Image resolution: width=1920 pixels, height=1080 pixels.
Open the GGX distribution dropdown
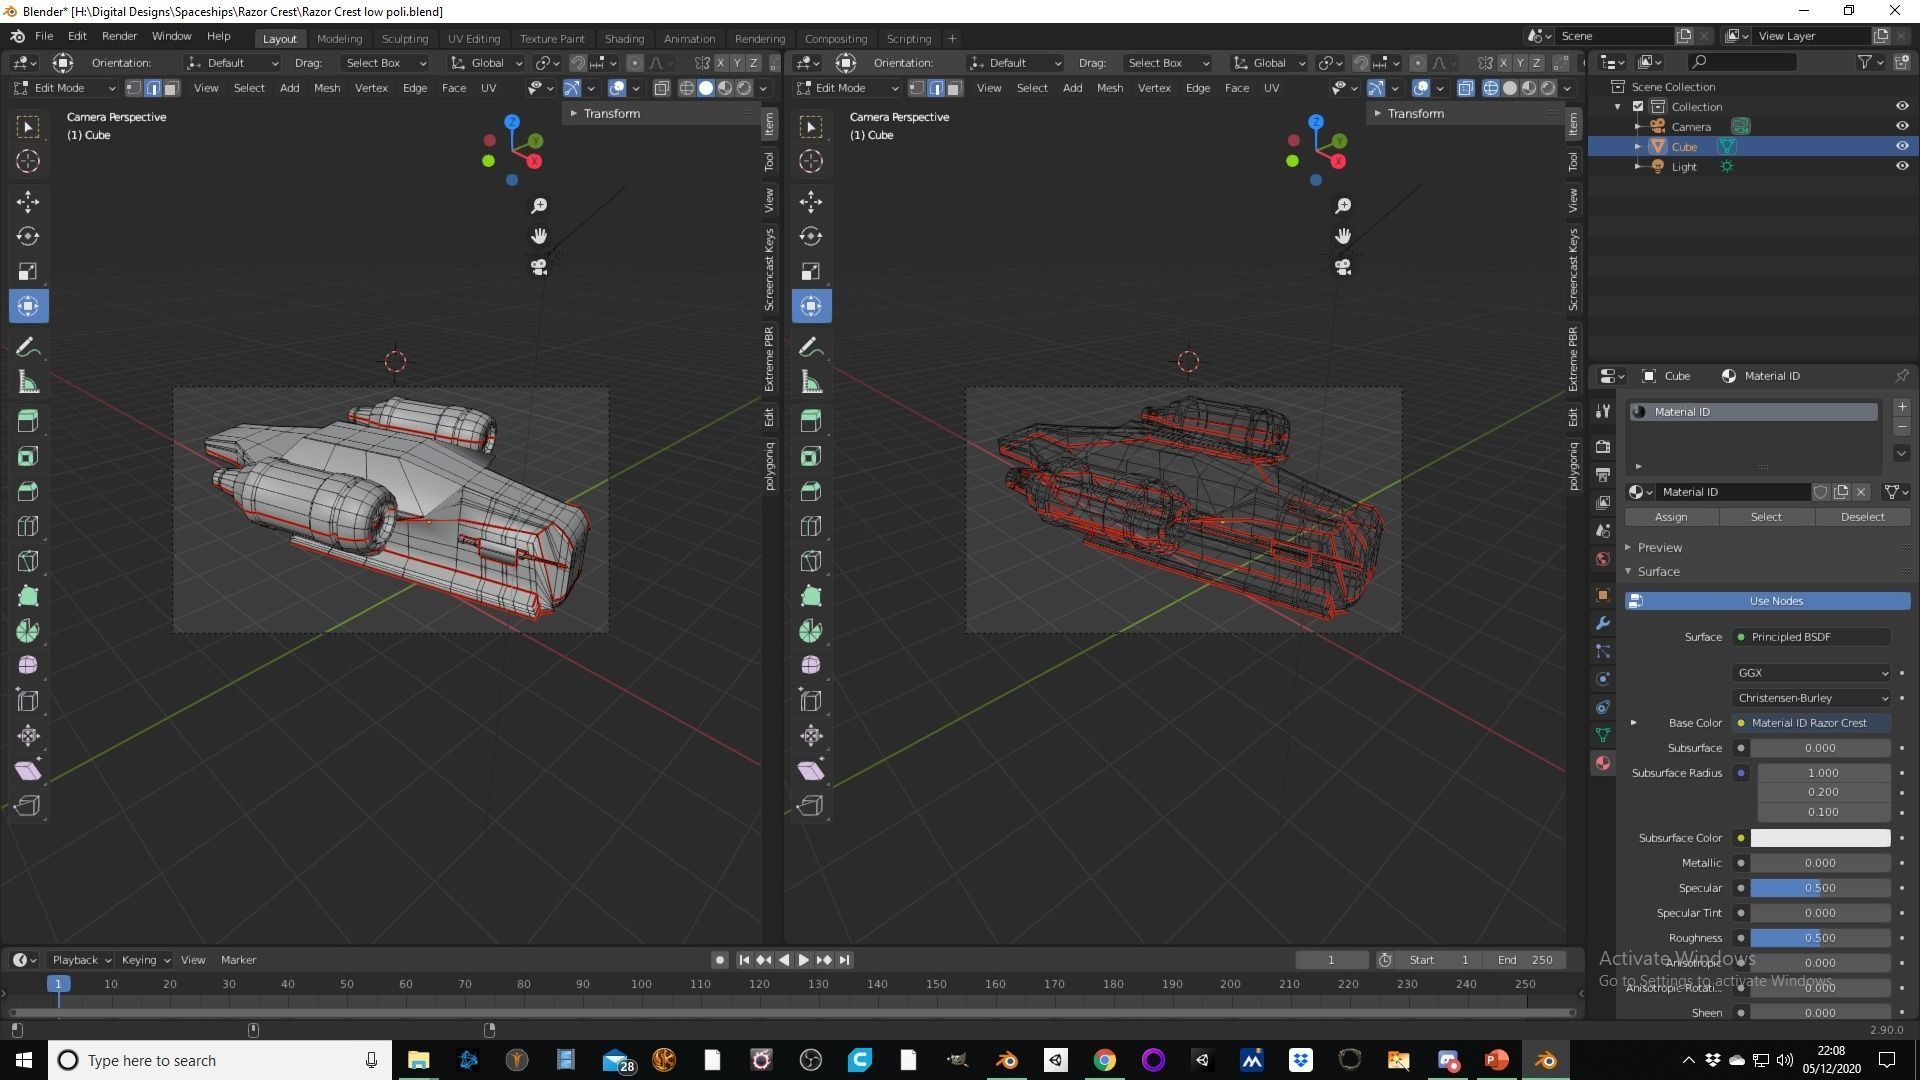pyautogui.click(x=1811, y=673)
